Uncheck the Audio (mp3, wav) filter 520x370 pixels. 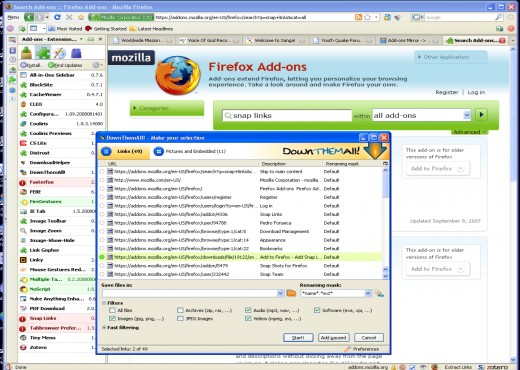pos(248,310)
